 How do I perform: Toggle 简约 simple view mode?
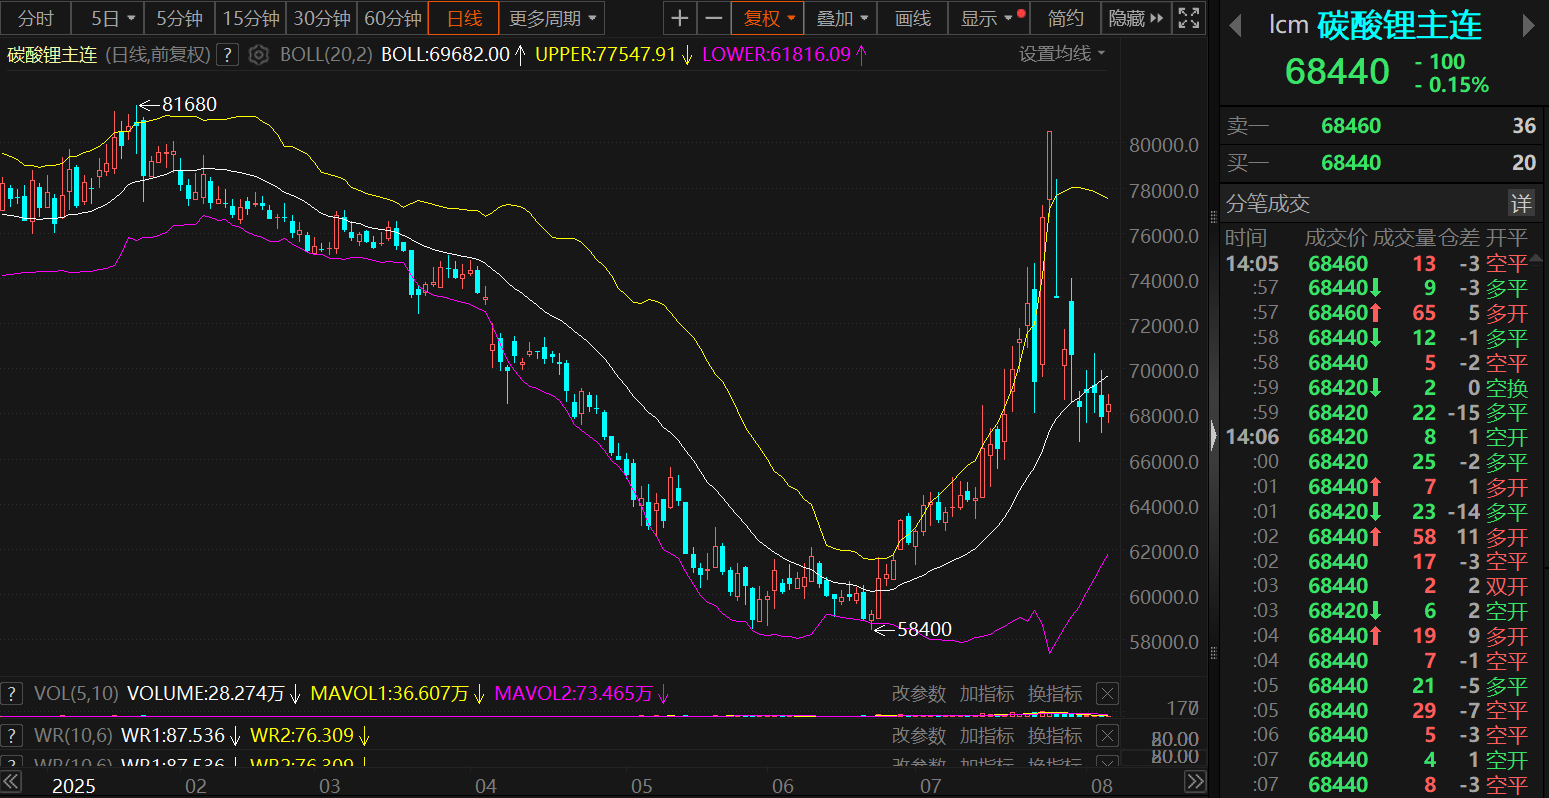1065,18
